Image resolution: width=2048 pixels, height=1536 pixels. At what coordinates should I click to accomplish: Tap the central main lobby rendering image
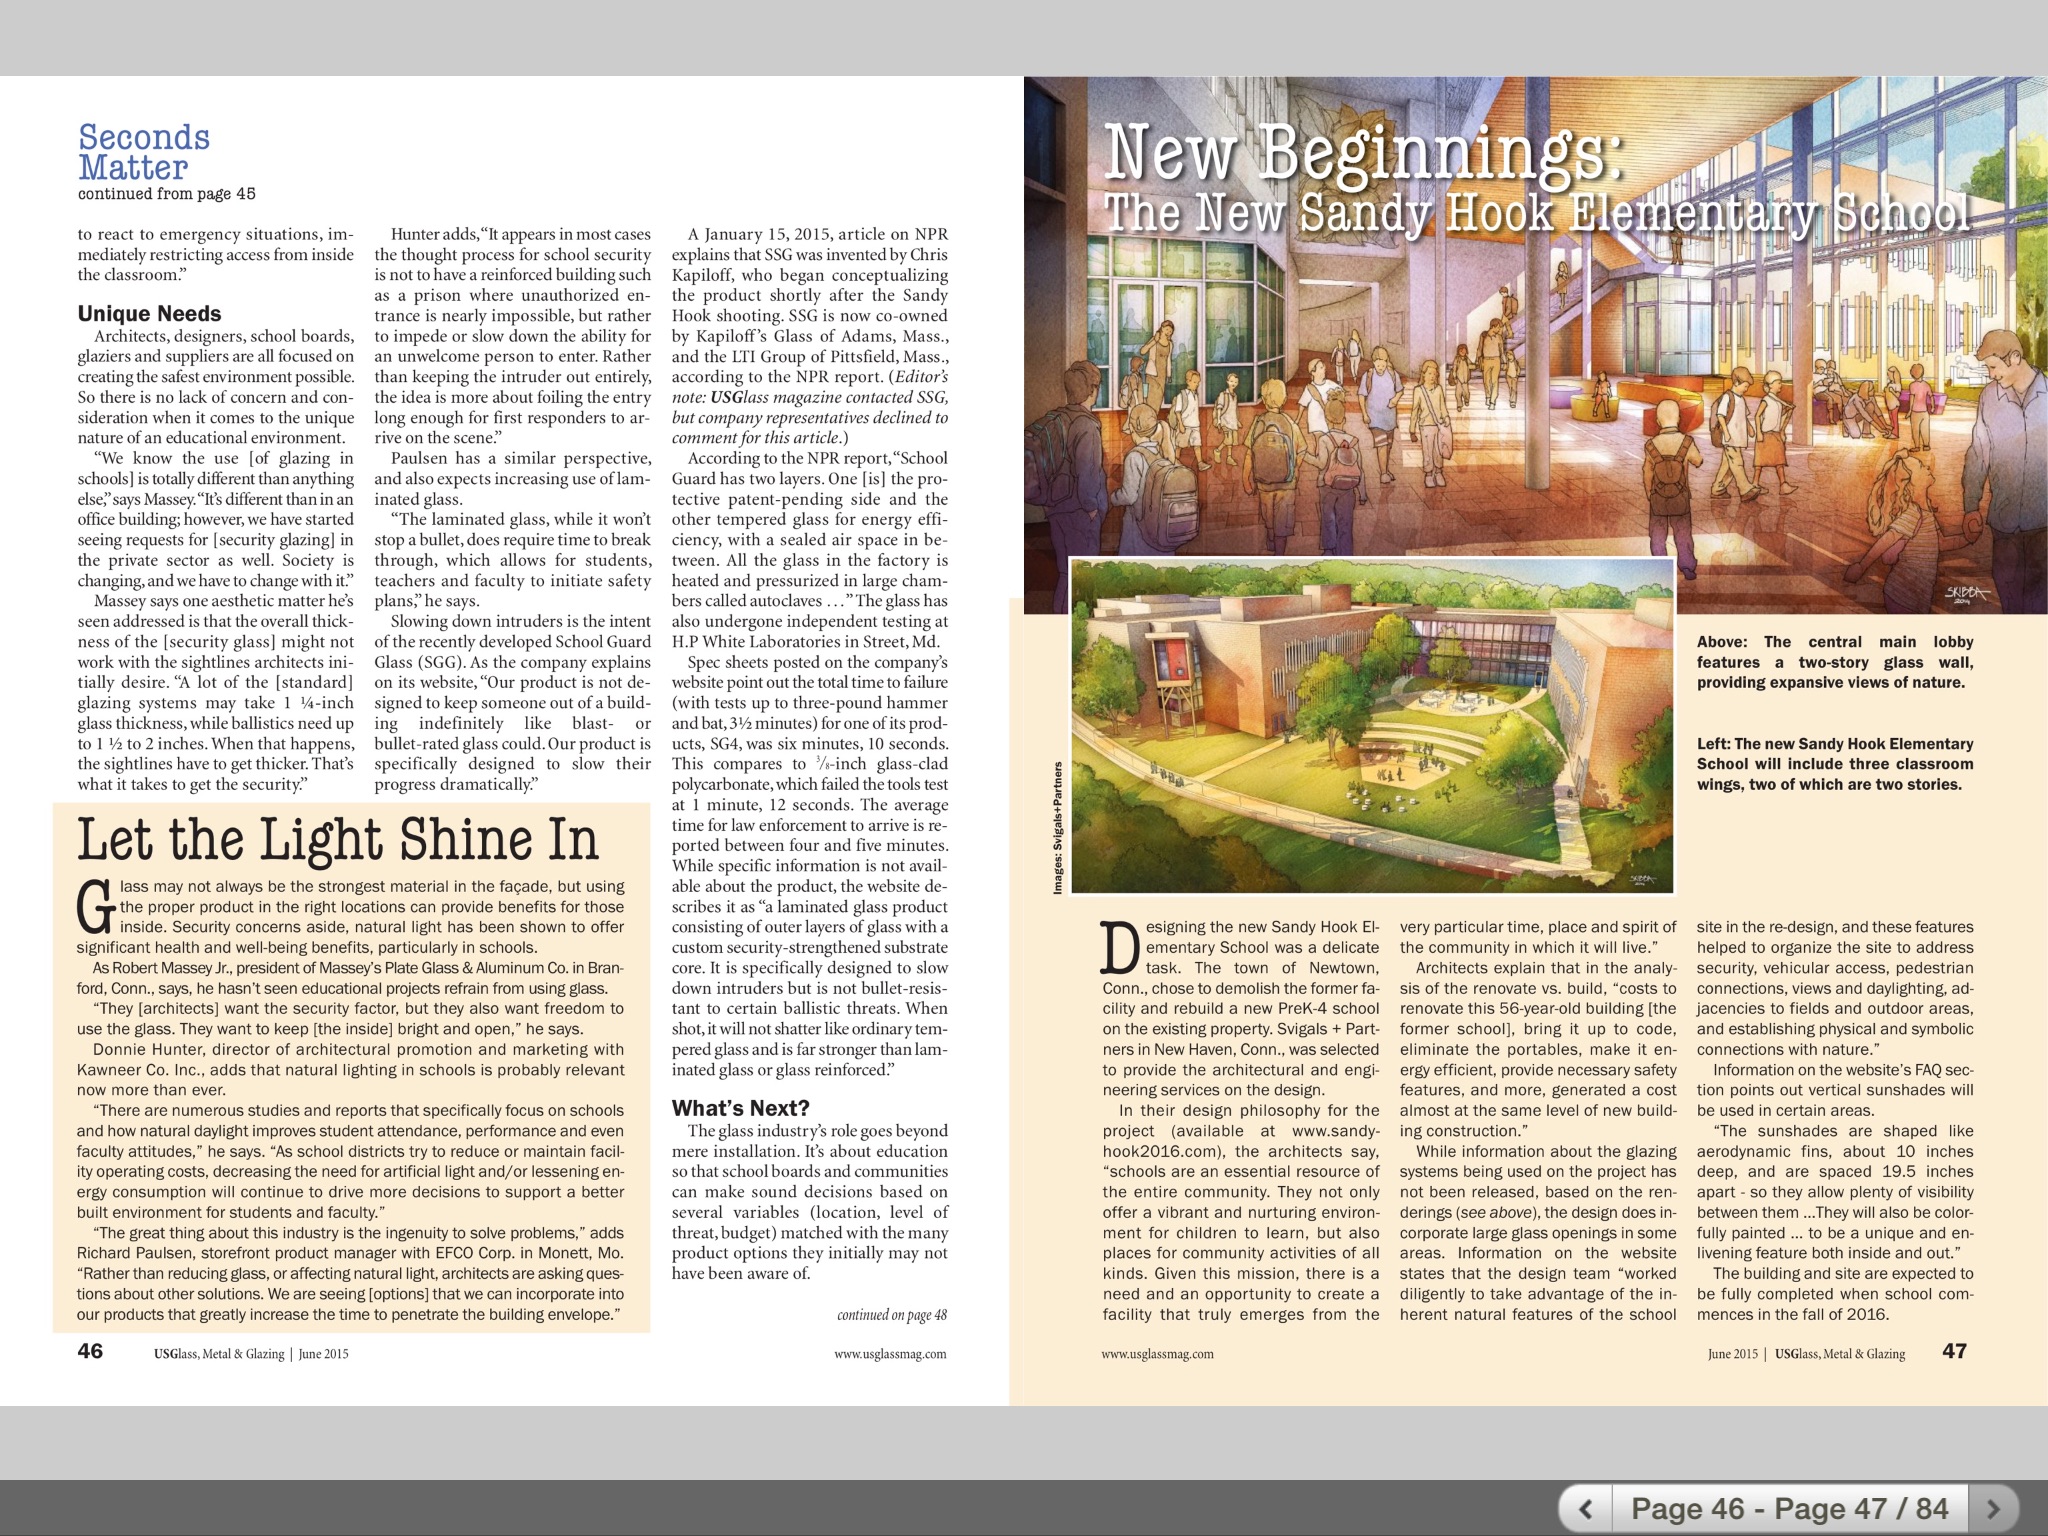[x=1540, y=400]
